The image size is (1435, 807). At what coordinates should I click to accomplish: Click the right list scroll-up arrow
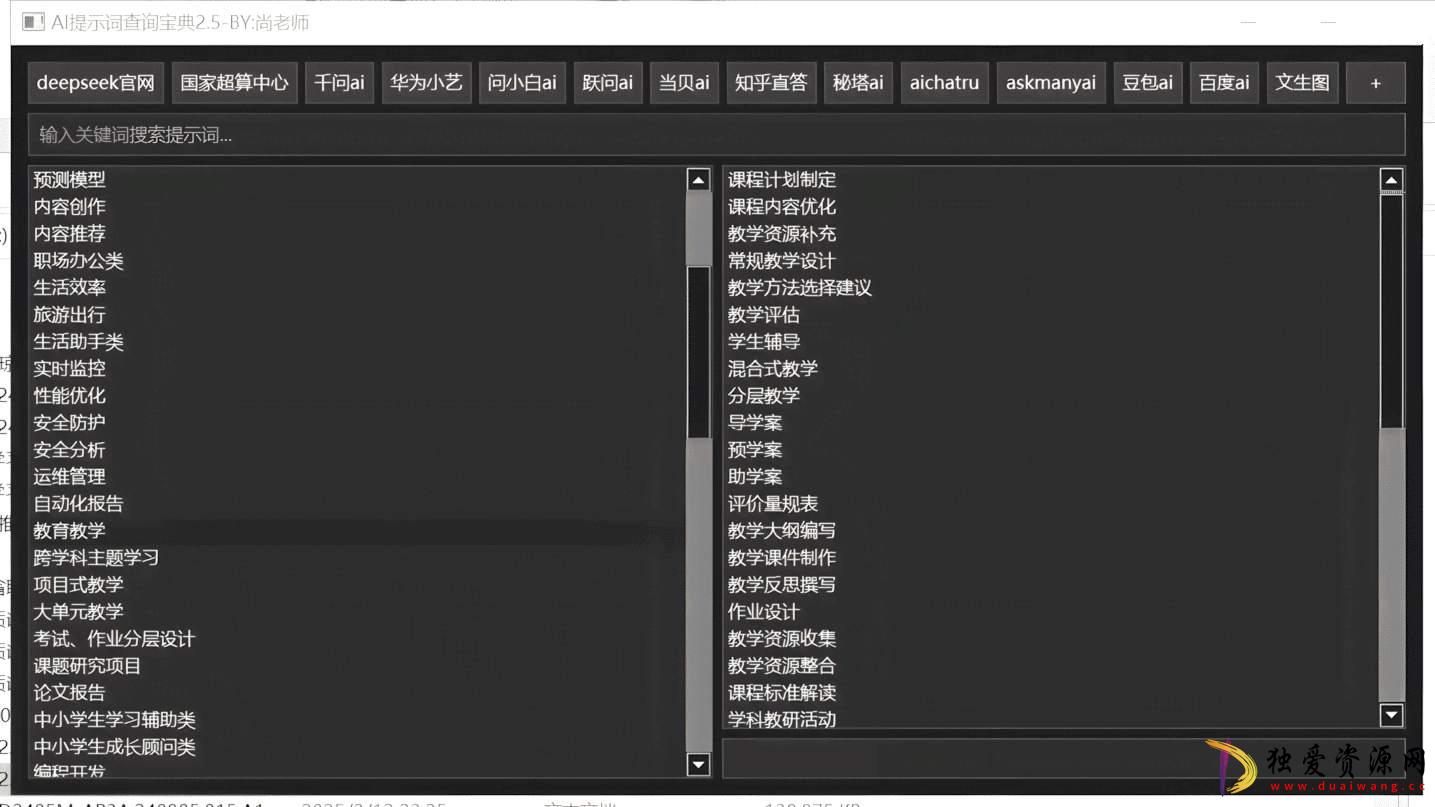1391,180
